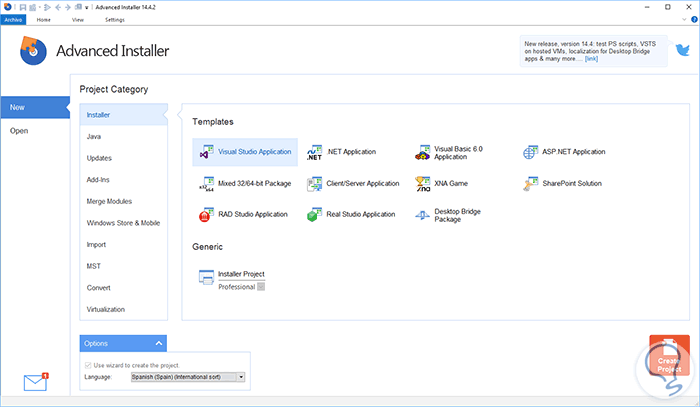Switch to the Home ribbon tab
700x407 pixels.
tap(43, 20)
